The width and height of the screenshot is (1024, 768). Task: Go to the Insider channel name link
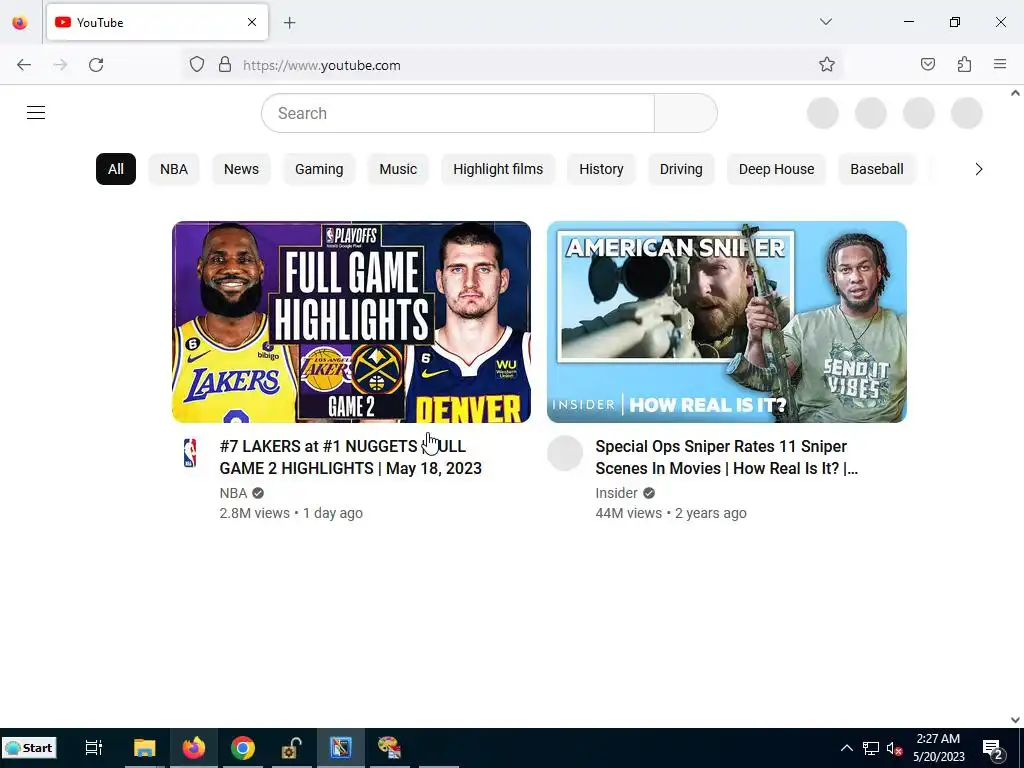616,493
